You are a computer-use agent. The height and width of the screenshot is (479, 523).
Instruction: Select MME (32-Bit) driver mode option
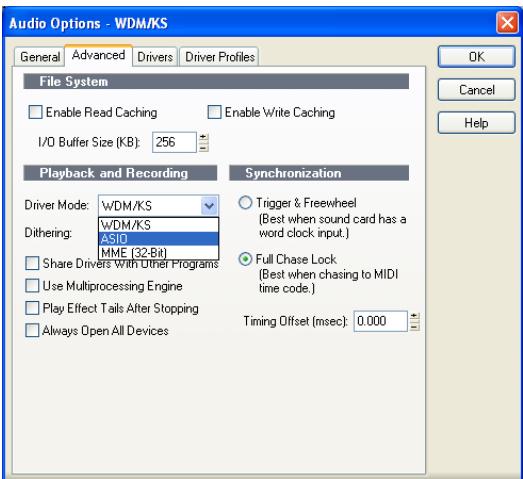coord(158,253)
